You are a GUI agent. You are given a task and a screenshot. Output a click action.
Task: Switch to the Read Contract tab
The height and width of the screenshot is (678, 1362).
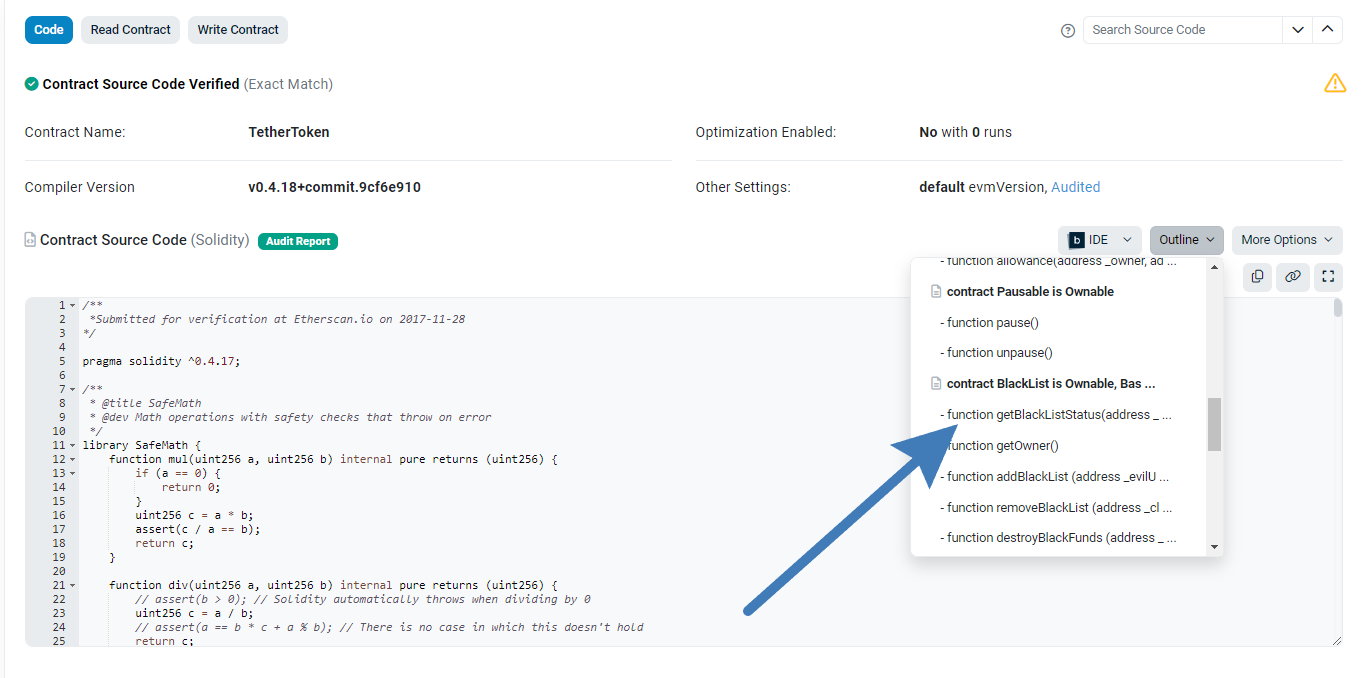130,30
